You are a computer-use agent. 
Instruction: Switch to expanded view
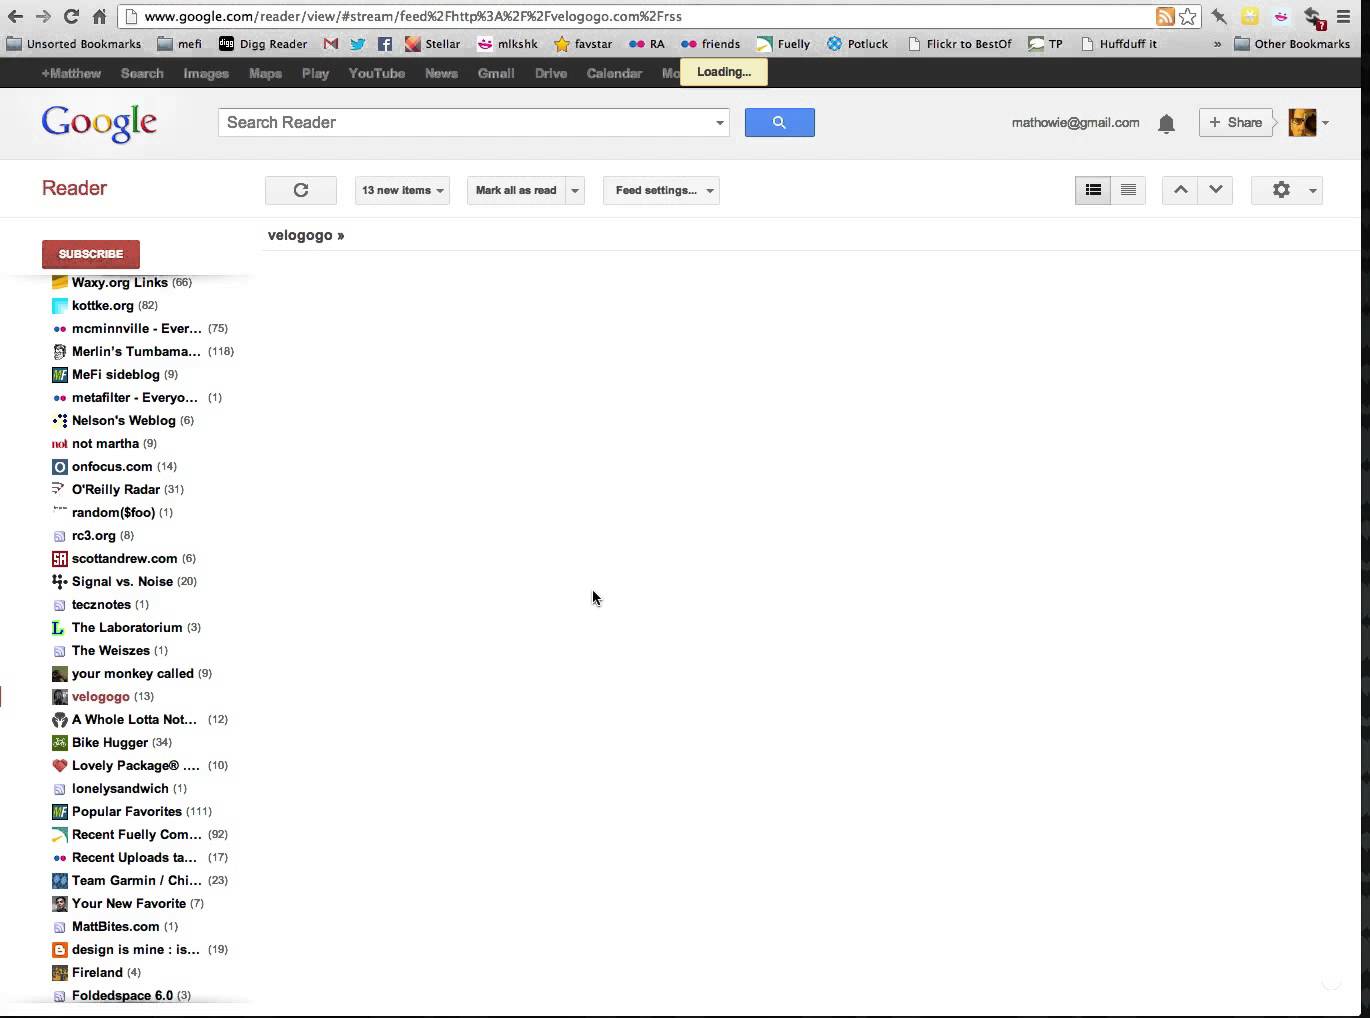point(1093,190)
